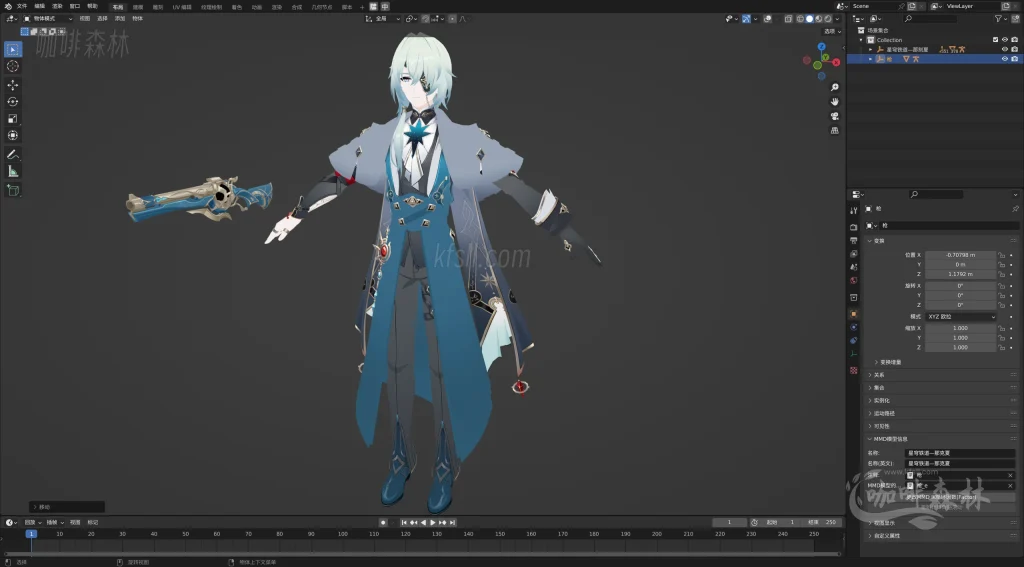Open viewport shading options dropdown arrow
This screenshot has width=1024, height=567.
click(x=837, y=19)
